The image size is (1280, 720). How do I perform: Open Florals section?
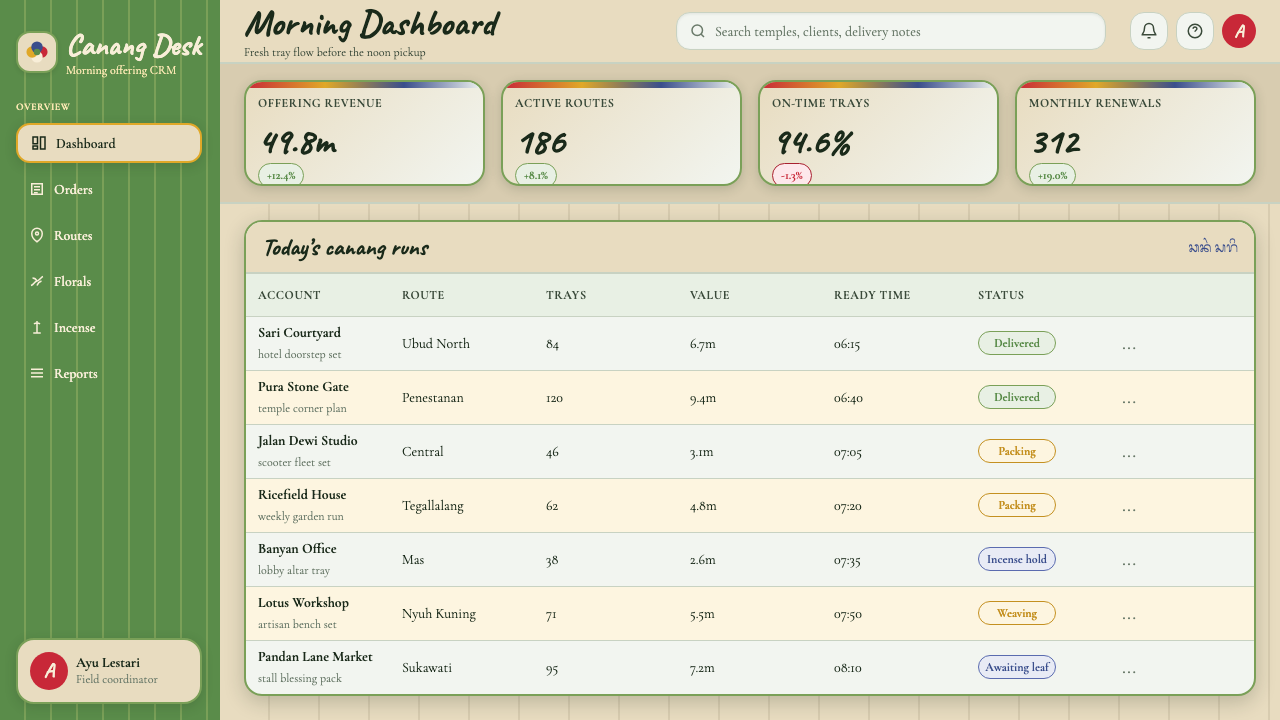pos(109,281)
